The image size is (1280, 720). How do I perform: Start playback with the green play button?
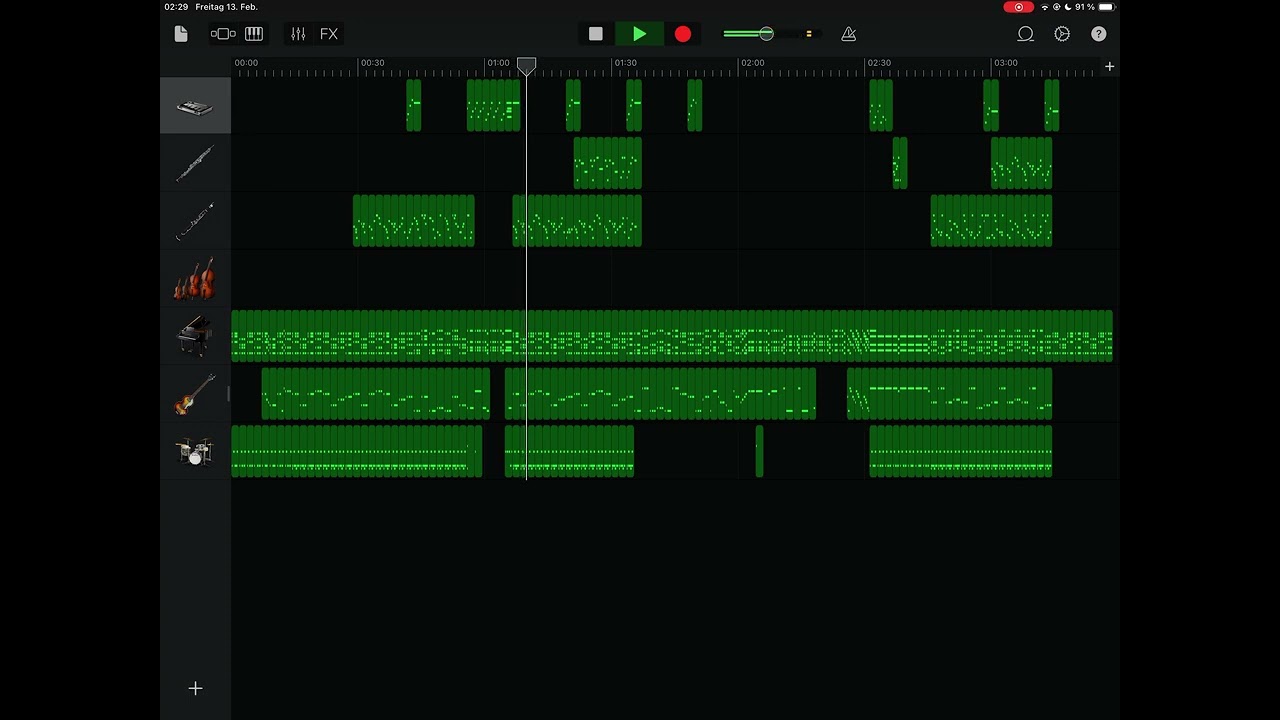point(640,34)
